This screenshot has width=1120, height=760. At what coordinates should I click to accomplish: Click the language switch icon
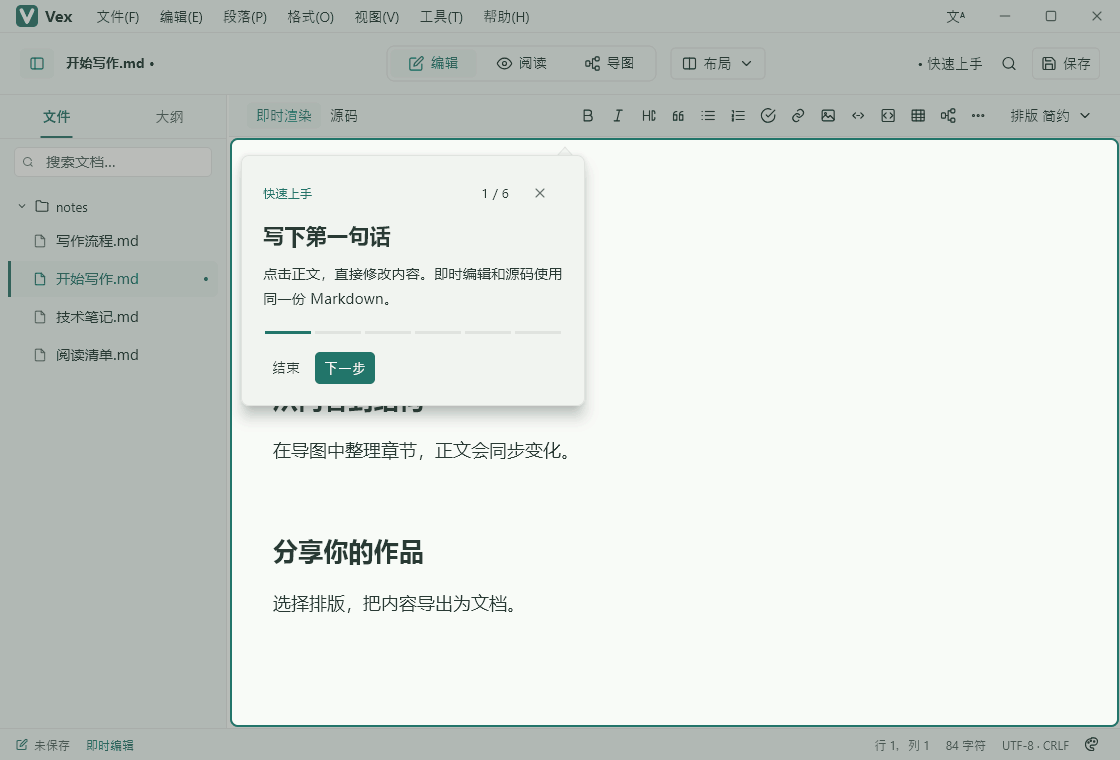(x=955, y=16)
